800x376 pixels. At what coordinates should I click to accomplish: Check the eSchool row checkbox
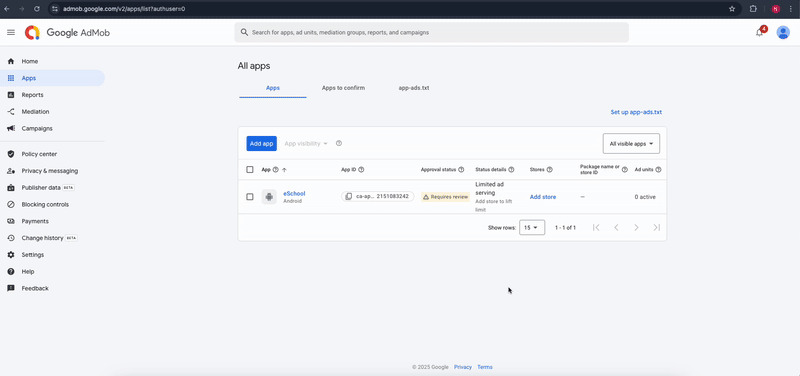(249, 196)
